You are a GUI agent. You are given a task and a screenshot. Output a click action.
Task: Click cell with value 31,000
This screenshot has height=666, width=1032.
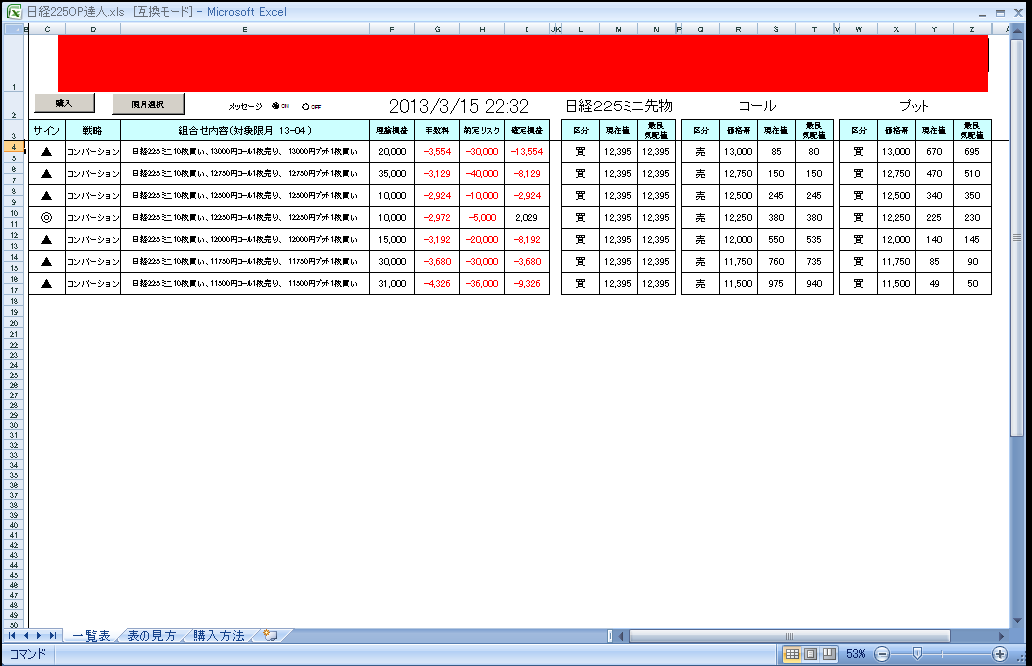392,284
